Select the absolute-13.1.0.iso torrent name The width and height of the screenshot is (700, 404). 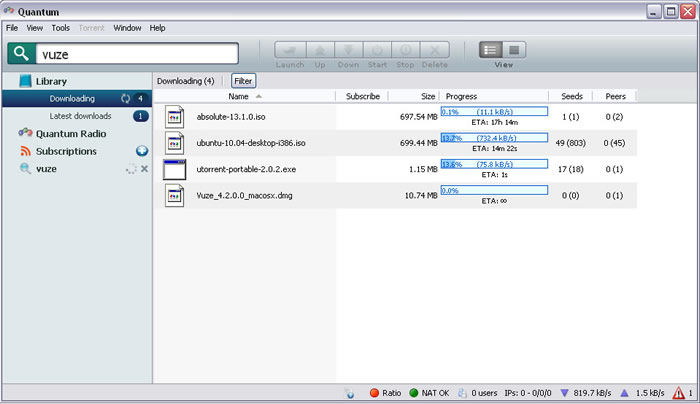[x=231, y=117]
